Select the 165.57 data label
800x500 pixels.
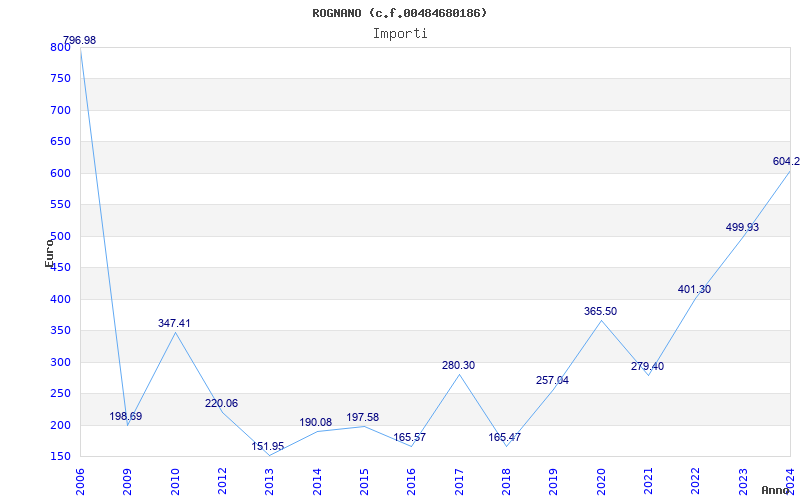[409, 438]
